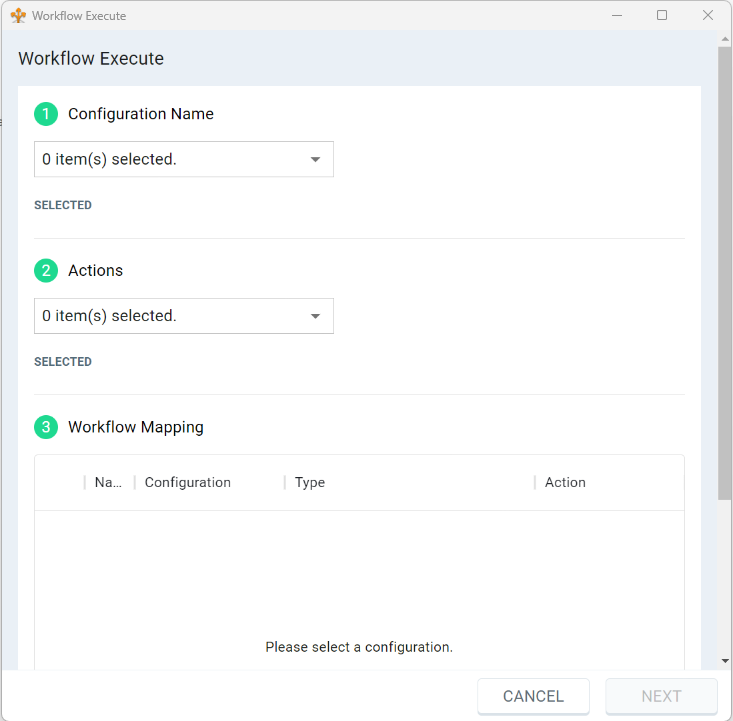Click the Type column header

coord(310,483)
